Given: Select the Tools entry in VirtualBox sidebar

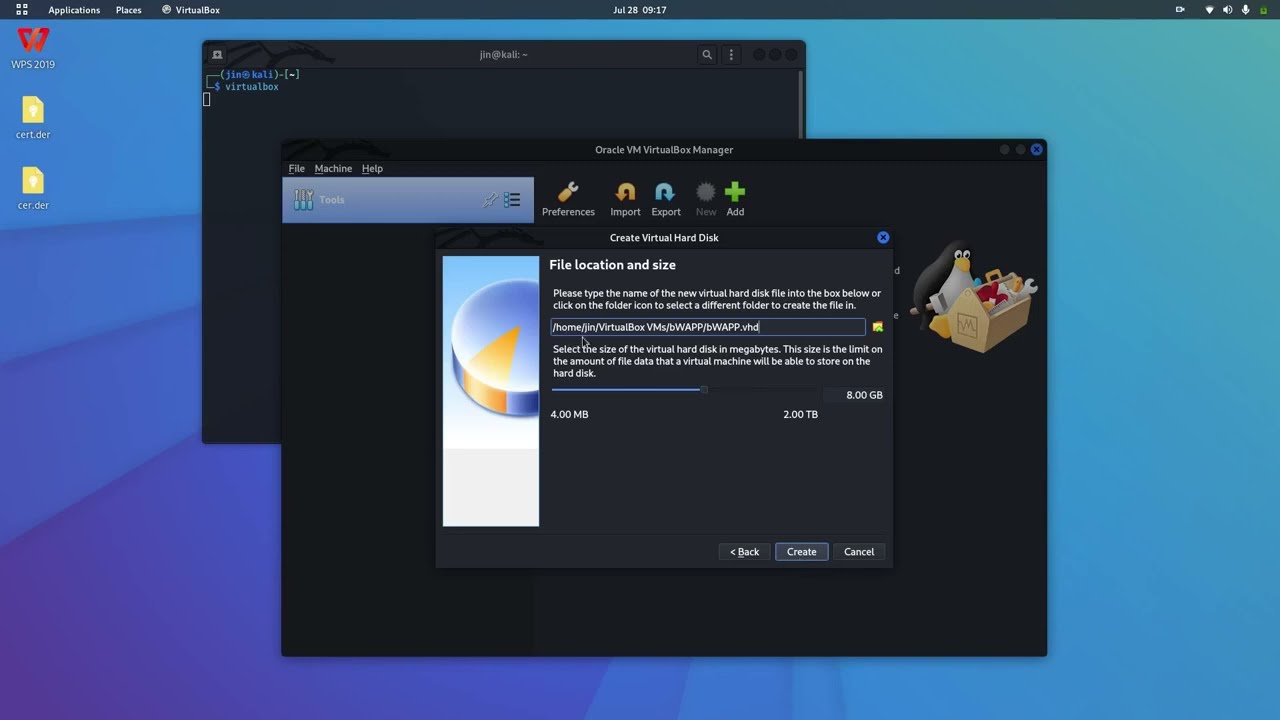Looking at the screenshot, I should 408,200.
